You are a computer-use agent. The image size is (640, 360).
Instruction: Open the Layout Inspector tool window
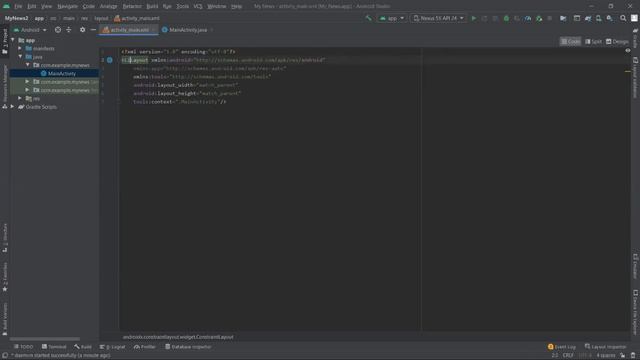point(605,347)
